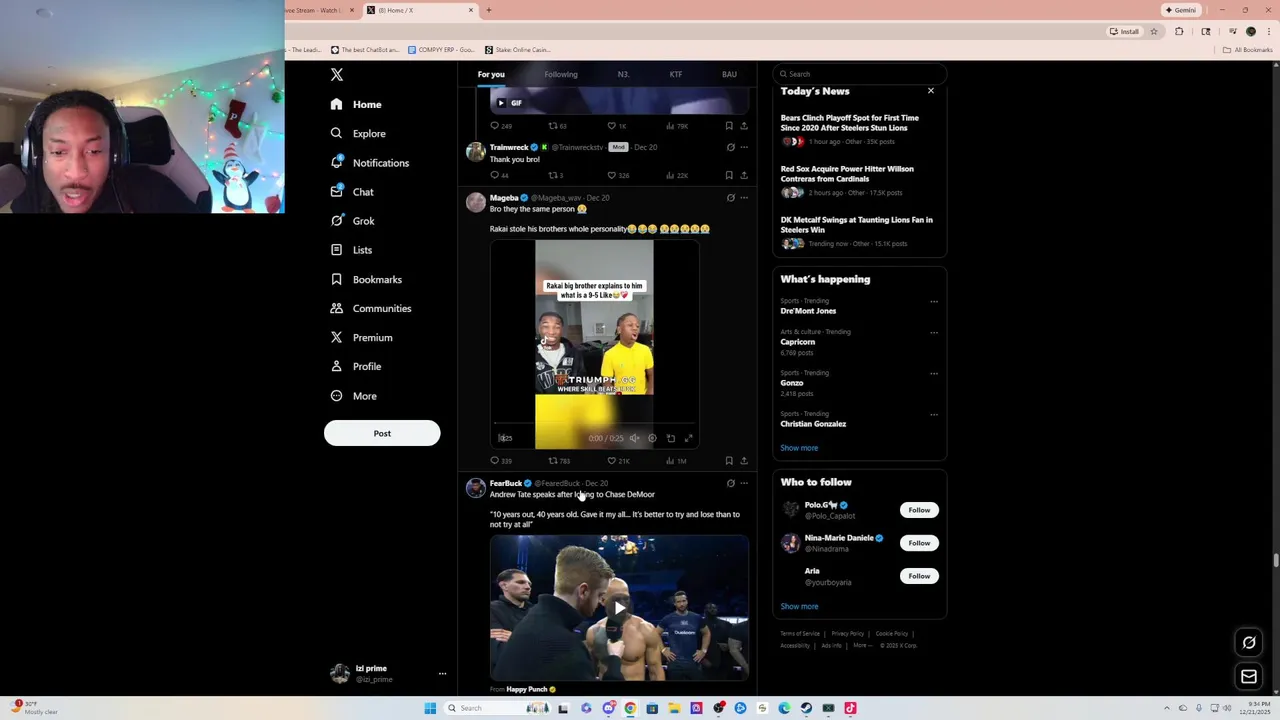Open more options for the Mageba post
1280x720 pixels.
tap(744, 198)
